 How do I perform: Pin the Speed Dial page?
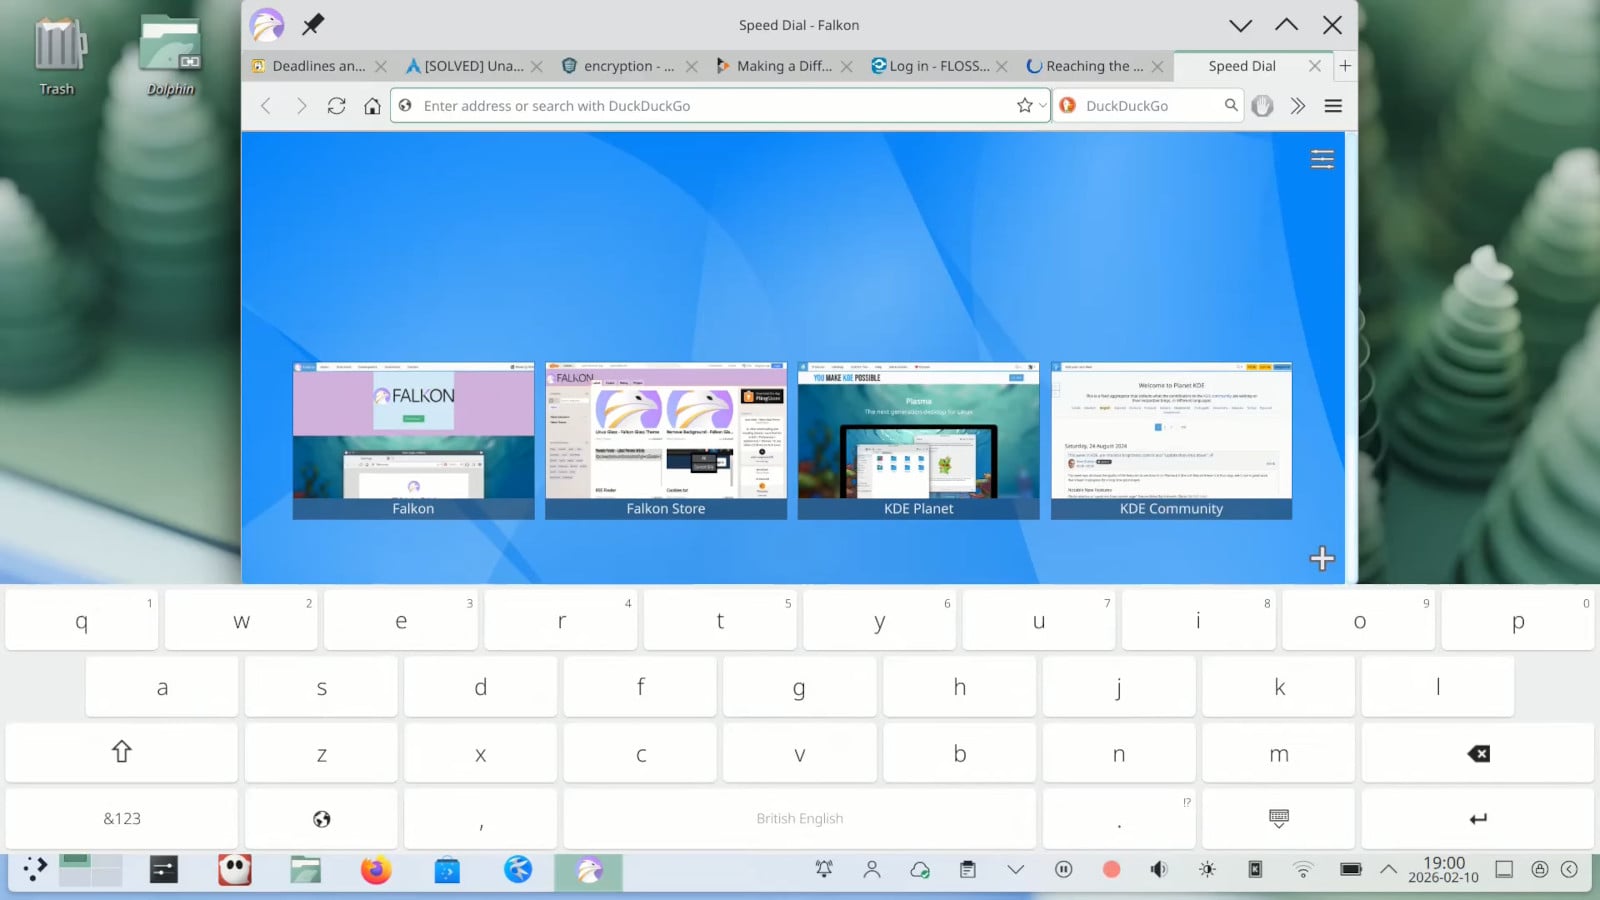click(312, 24)
